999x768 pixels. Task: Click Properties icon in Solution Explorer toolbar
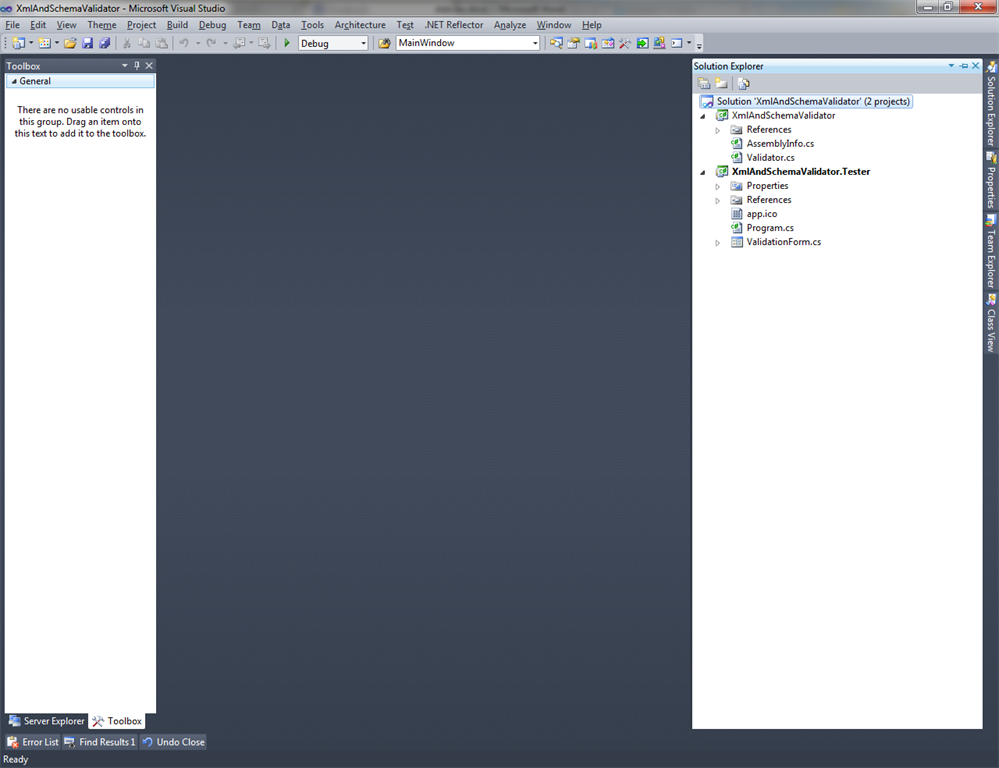click(704, 83)
